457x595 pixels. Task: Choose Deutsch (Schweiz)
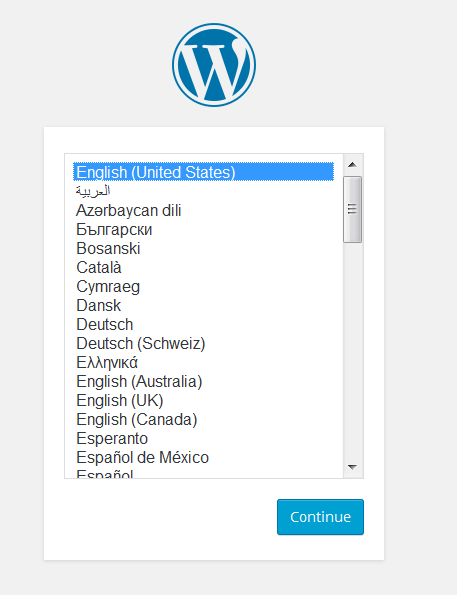[x=203, y=343]
